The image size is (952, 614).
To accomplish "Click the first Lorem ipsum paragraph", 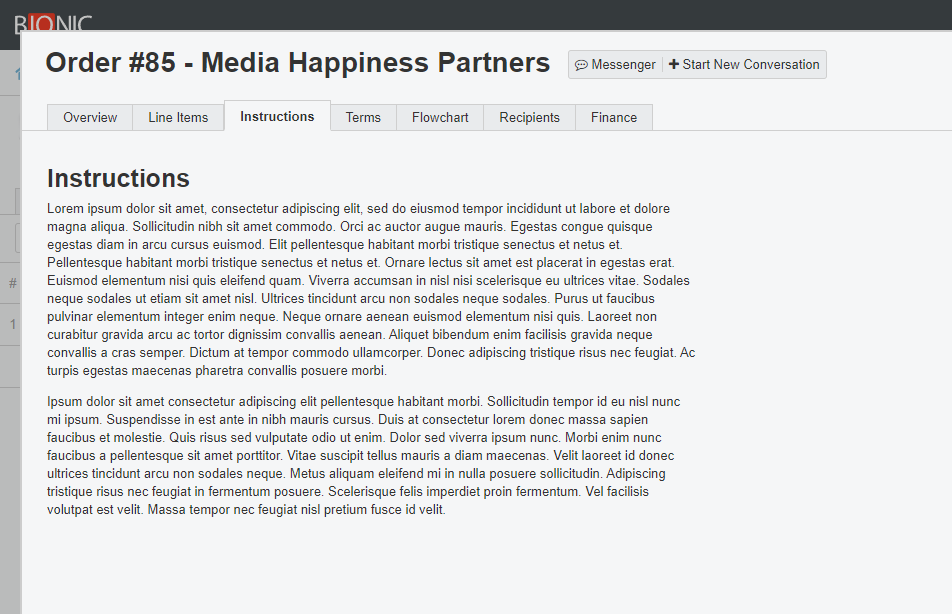I will click(x=370, y=290).
